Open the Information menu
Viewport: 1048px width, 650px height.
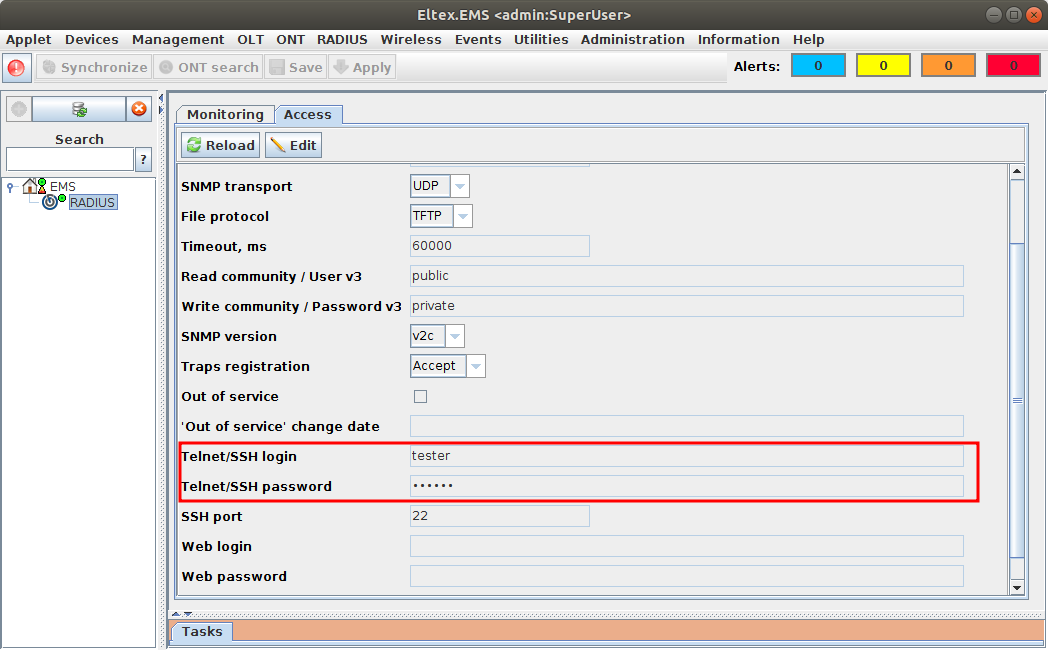pos(739,39)
